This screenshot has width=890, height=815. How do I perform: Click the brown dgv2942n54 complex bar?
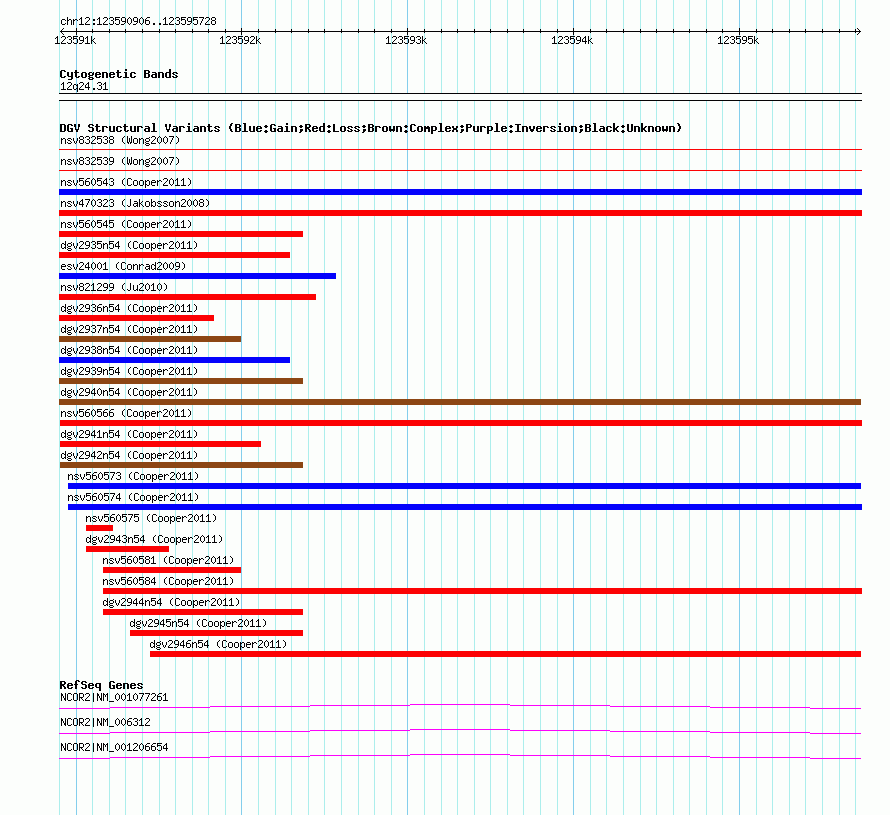(181, 465)
